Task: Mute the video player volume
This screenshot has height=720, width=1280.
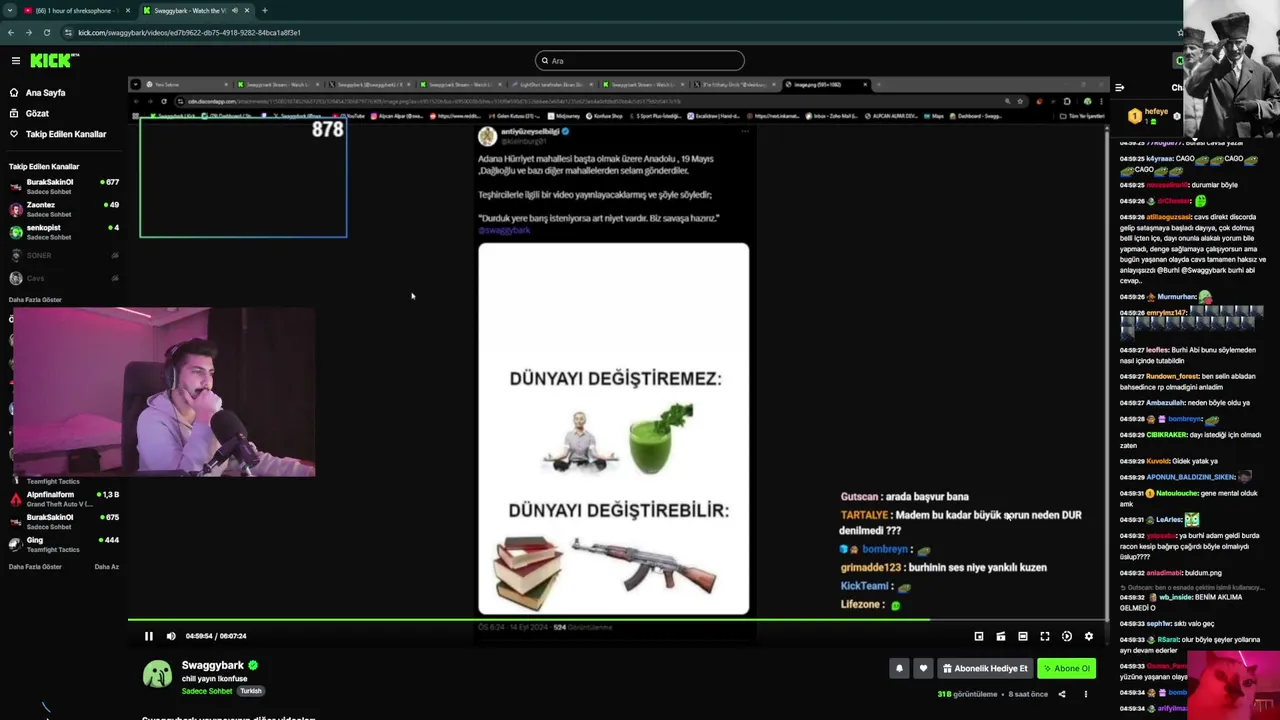Action: tap(171, 636)
